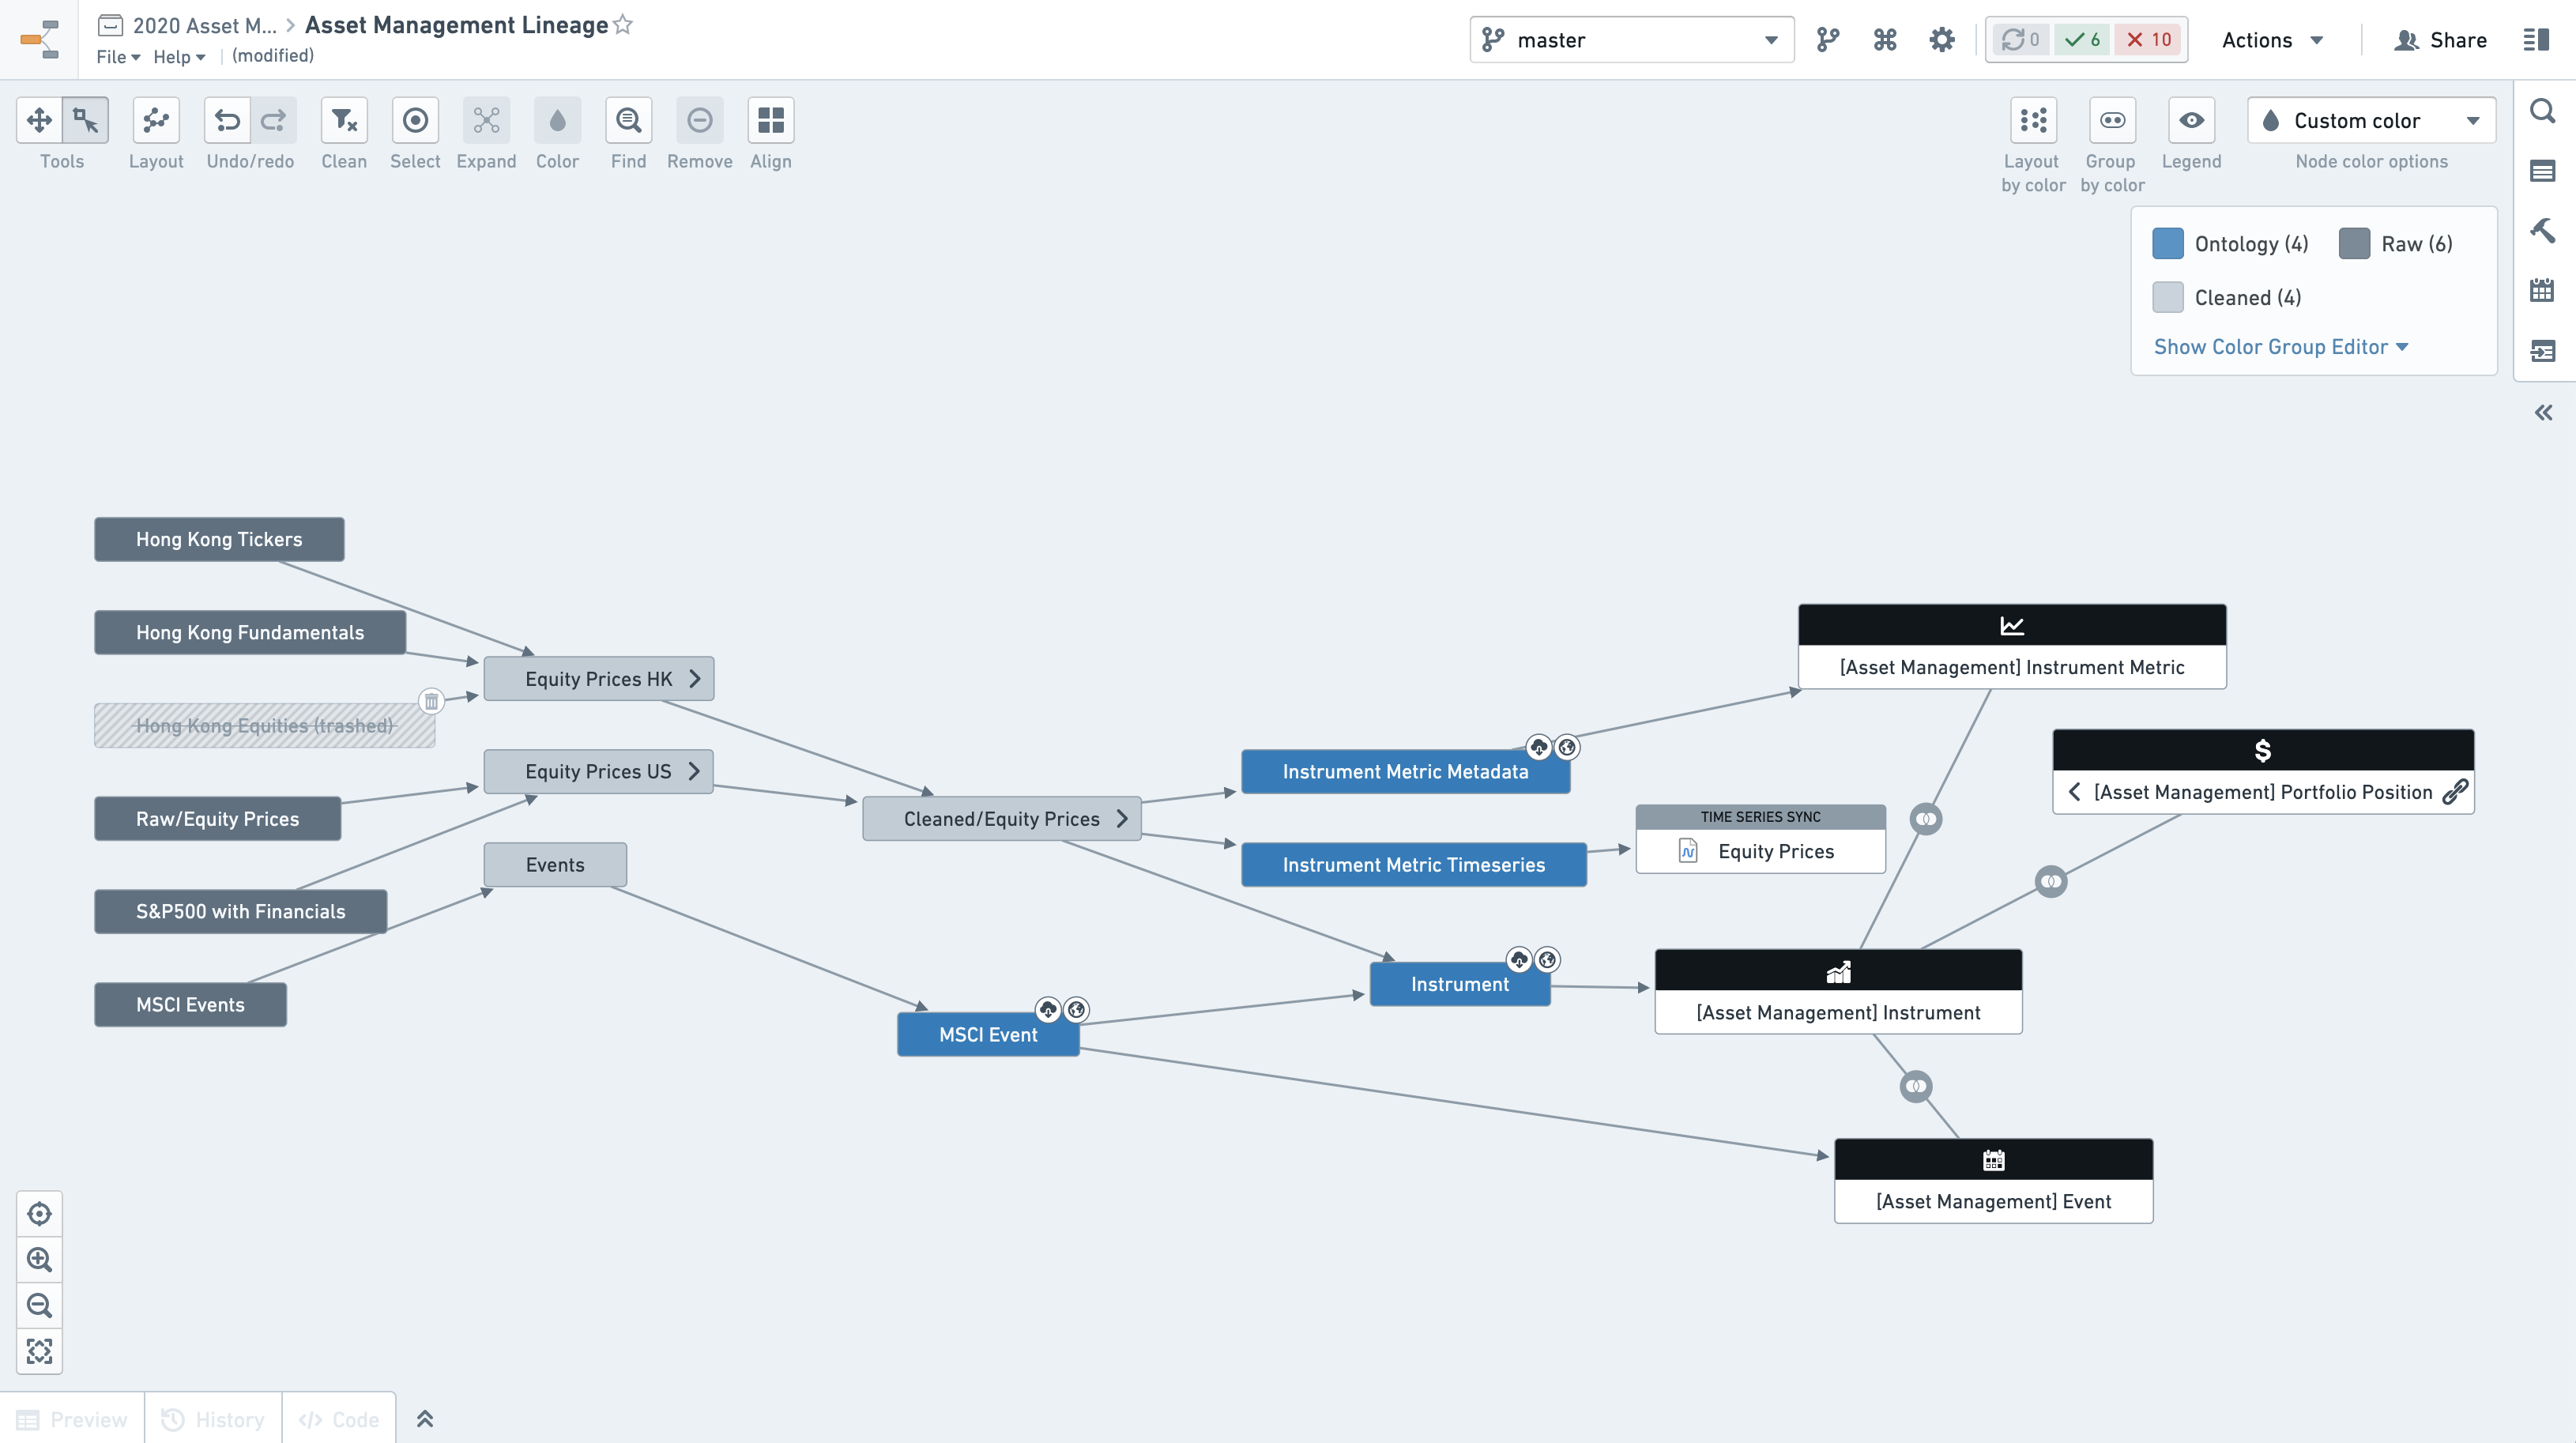Click the Clean filter icon

pos(344,121)
